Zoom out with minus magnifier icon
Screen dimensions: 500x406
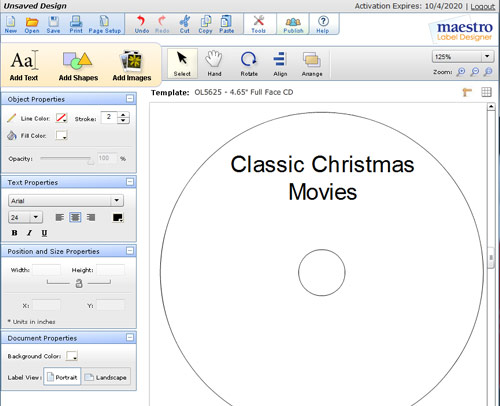(x=475, y=72)
